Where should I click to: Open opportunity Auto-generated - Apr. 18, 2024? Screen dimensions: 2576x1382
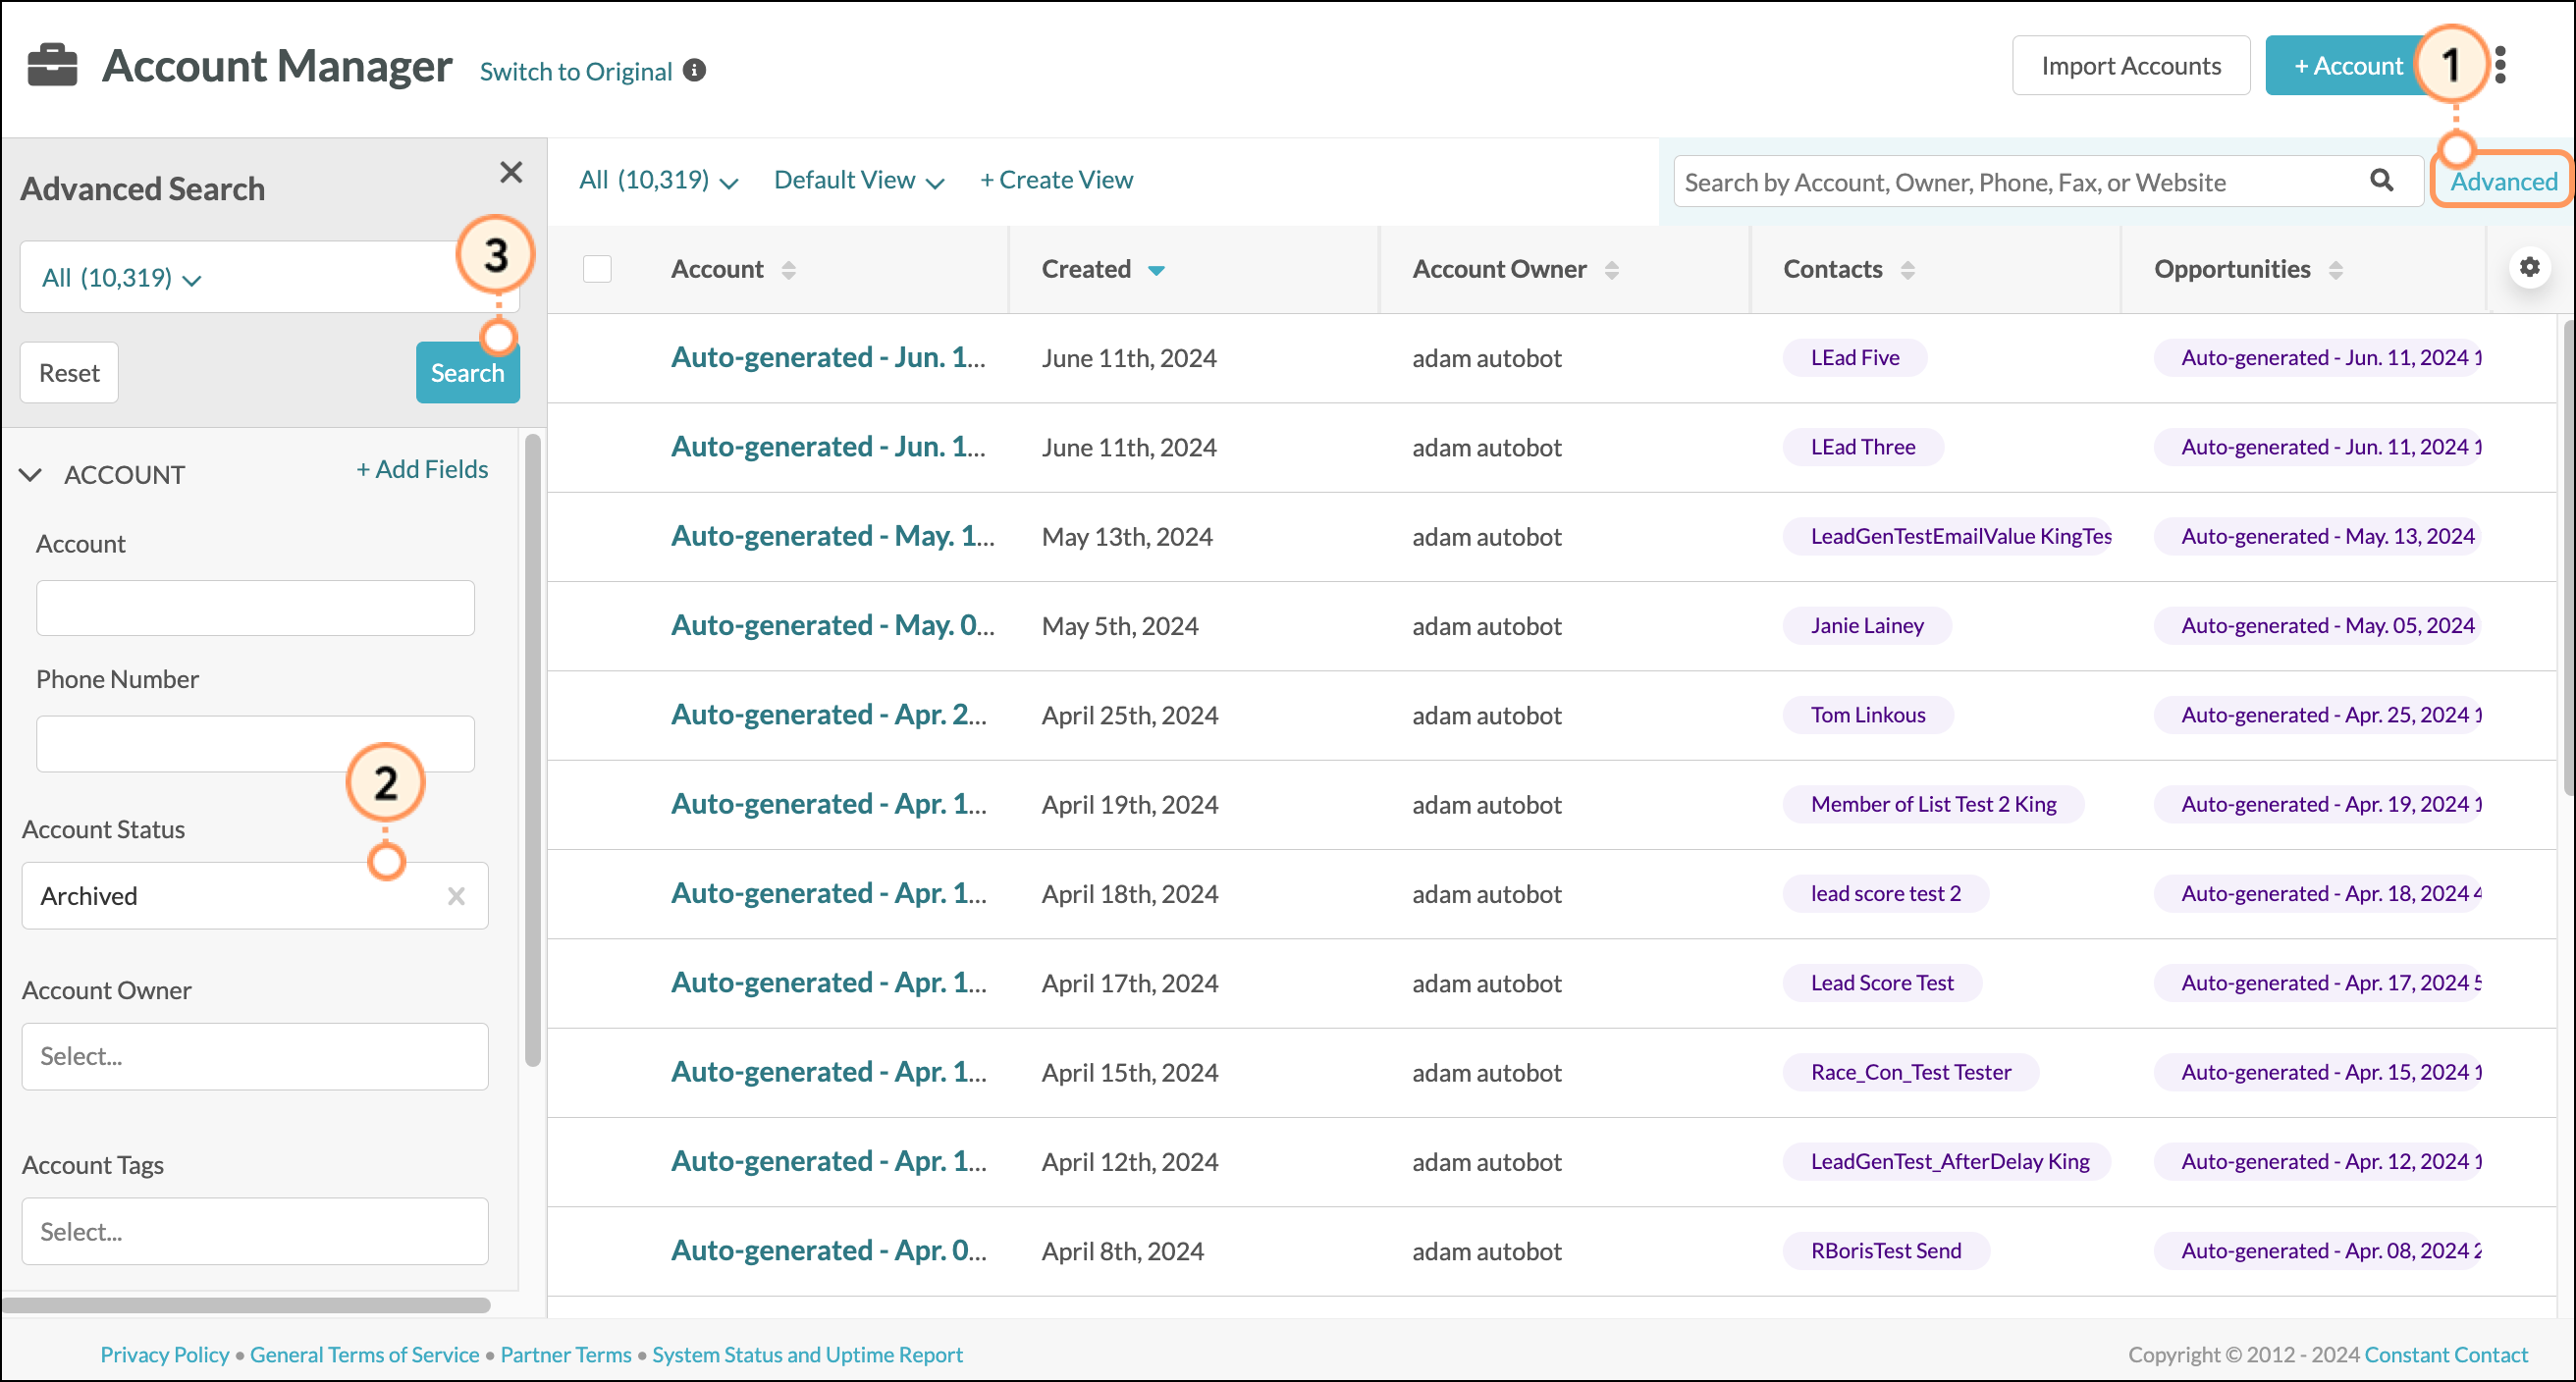point(2318,893)
